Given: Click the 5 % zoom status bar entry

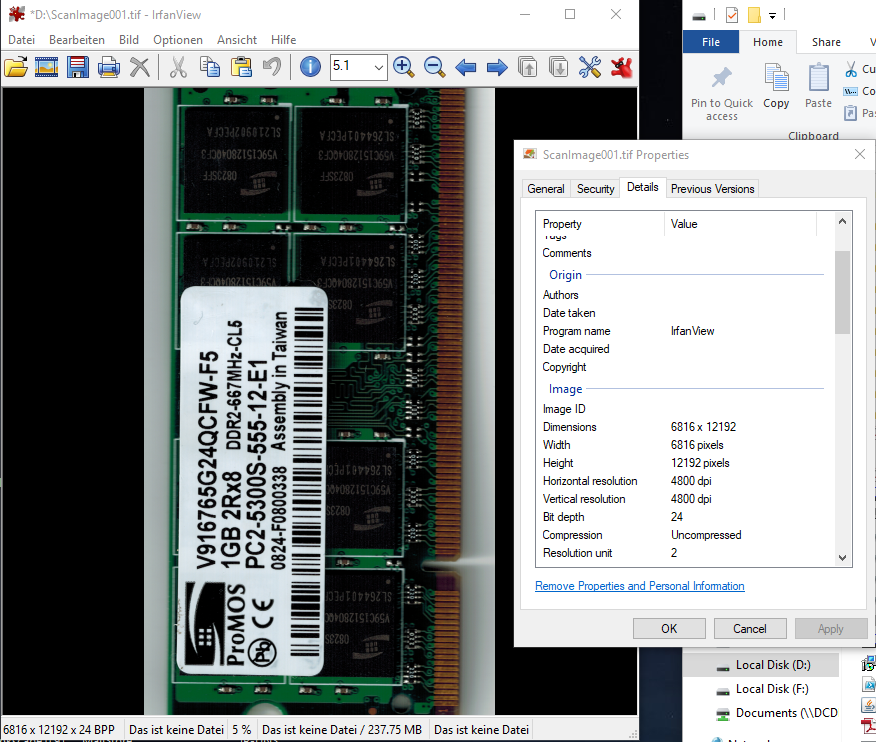Looking at the screenshot, I should click(241, 730).
